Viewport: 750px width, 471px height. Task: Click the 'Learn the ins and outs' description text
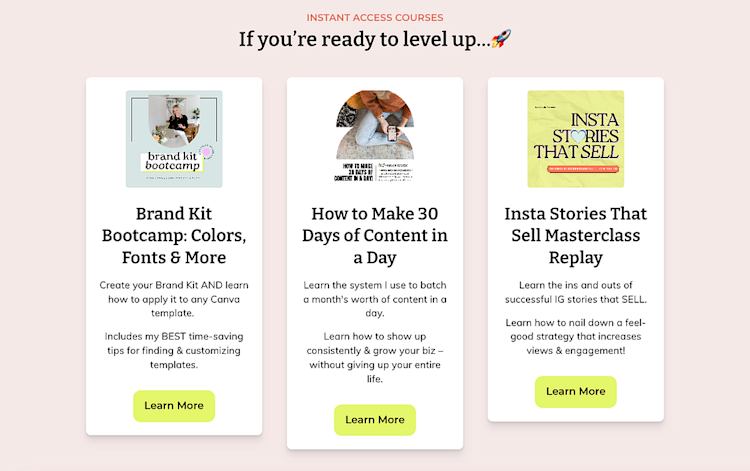[575, 292]
